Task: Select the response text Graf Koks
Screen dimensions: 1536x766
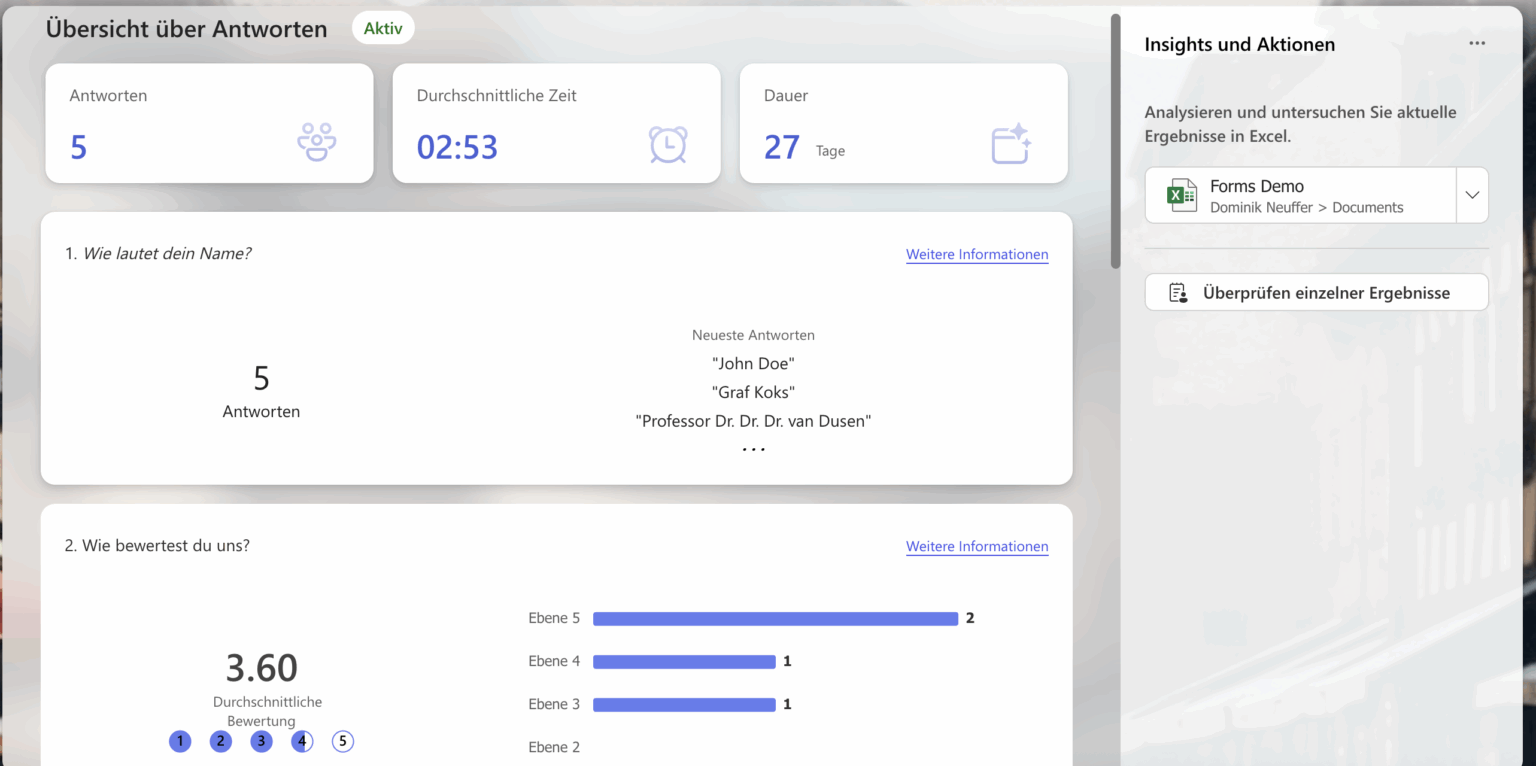Action: coord(753,391)
